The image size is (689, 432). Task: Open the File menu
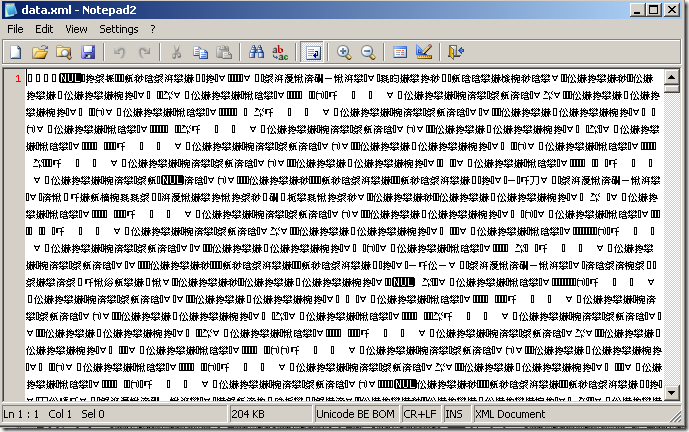point(15,29)
